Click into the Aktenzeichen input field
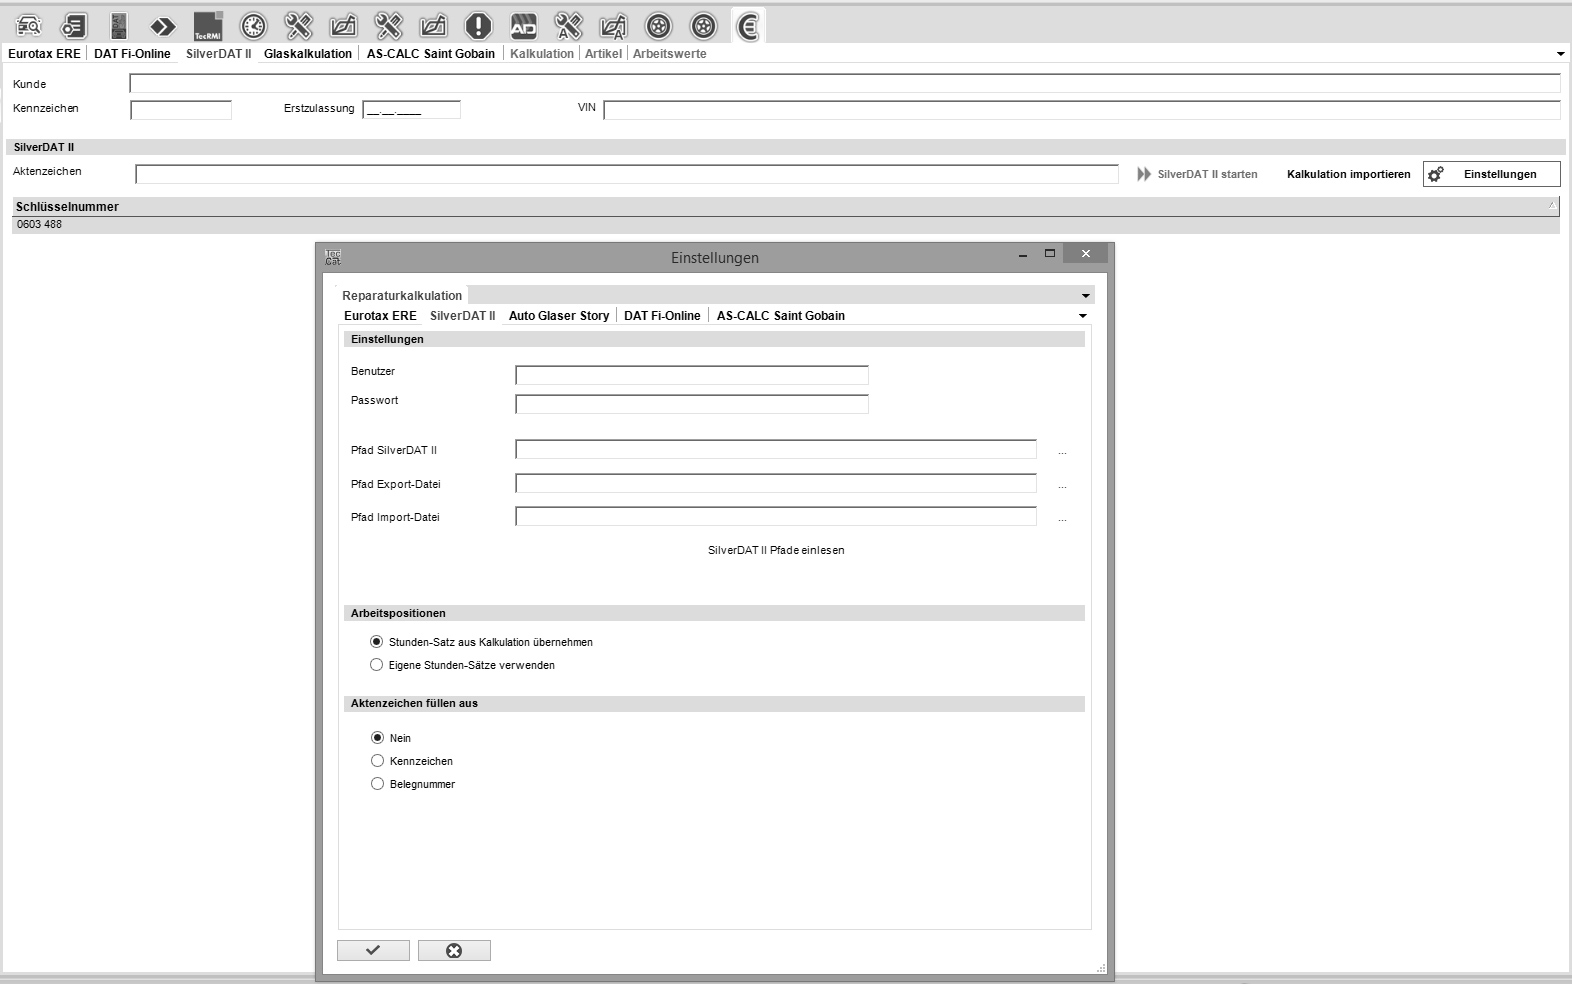Screen dimensions: 1572x984 (627, 174)
